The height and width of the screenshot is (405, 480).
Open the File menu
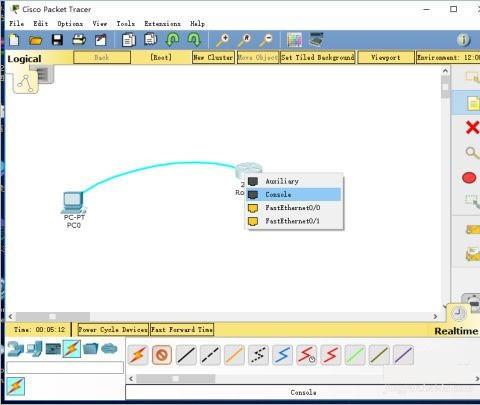point(16,24)
